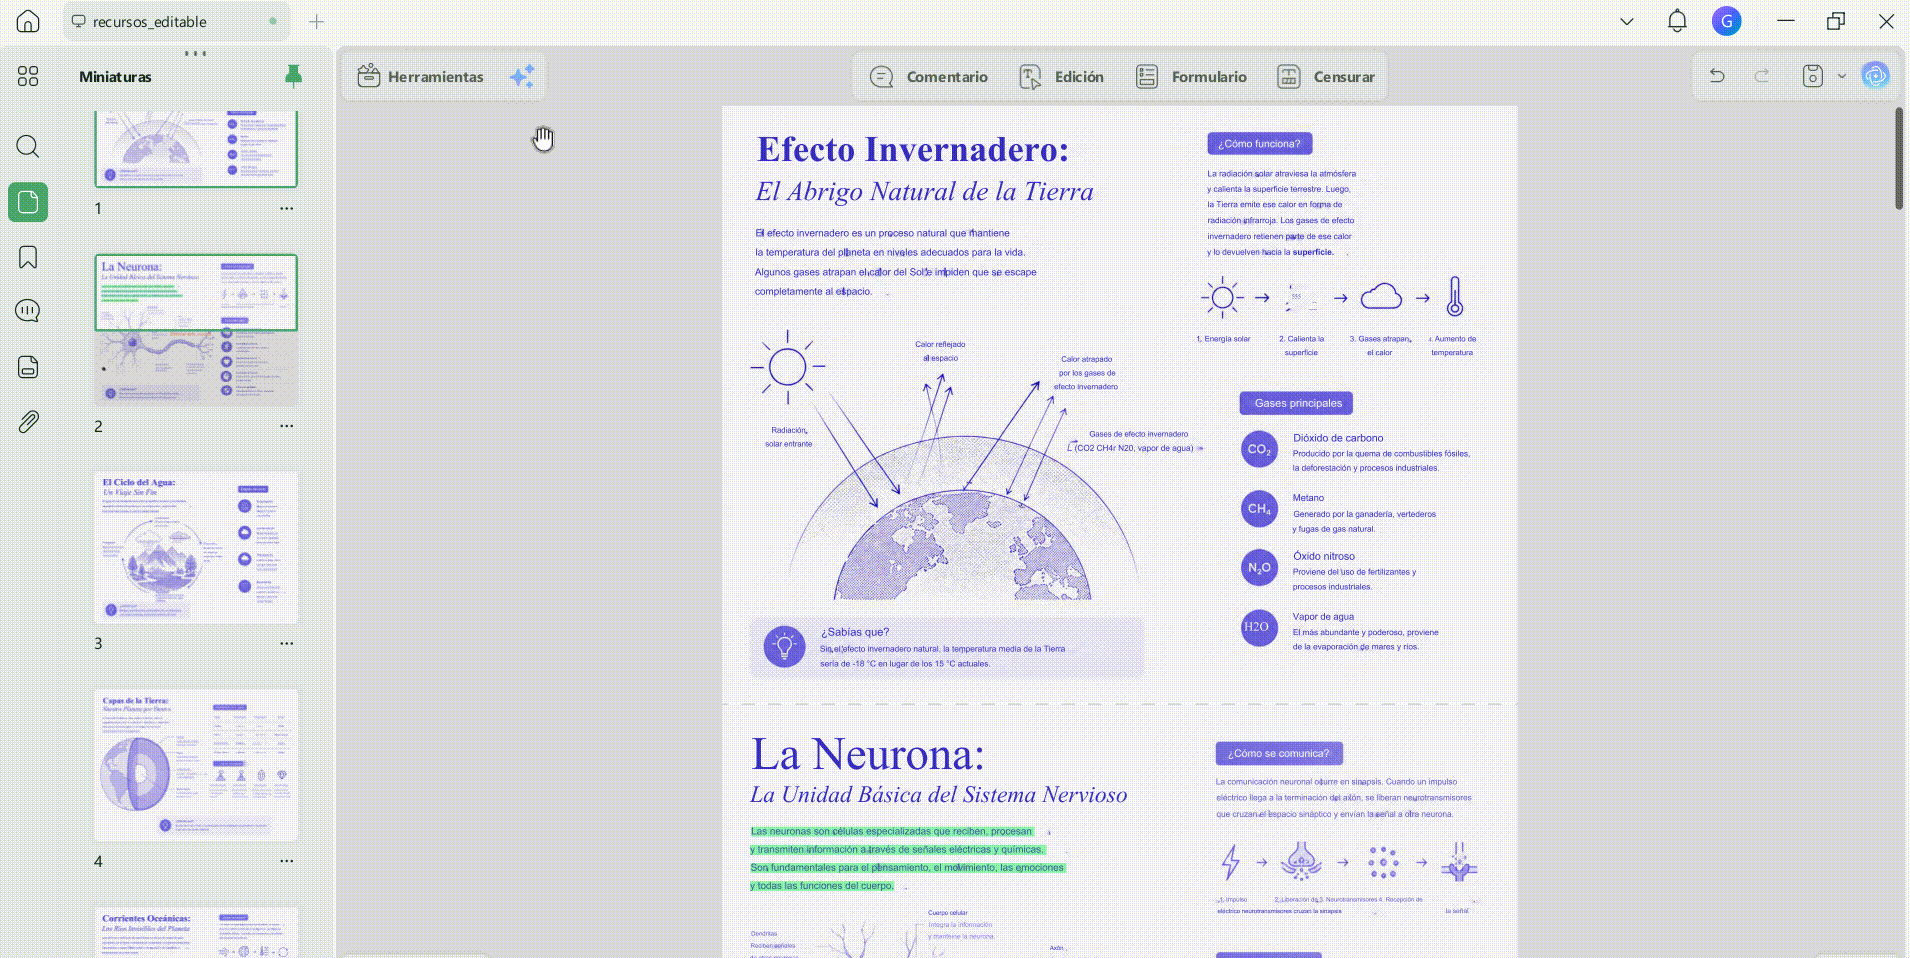Viewport: 1910px width, 958px height.
Task: Open the attachments paperclip icon
Action: (x=28, y=422)
